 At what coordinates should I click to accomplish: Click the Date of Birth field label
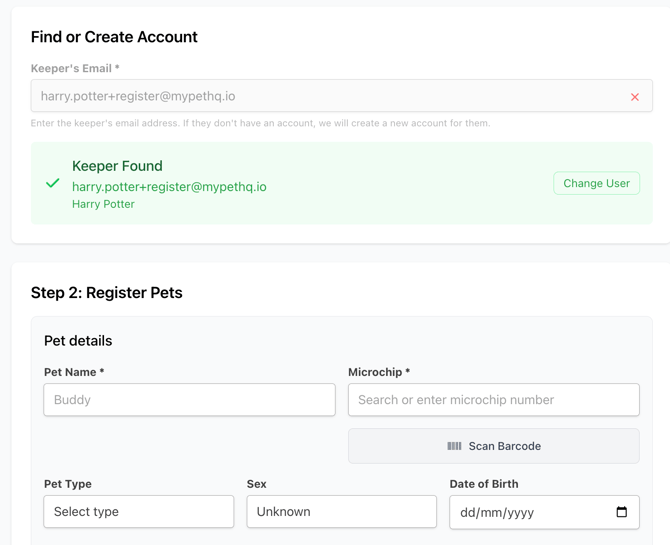pos(484,484)
